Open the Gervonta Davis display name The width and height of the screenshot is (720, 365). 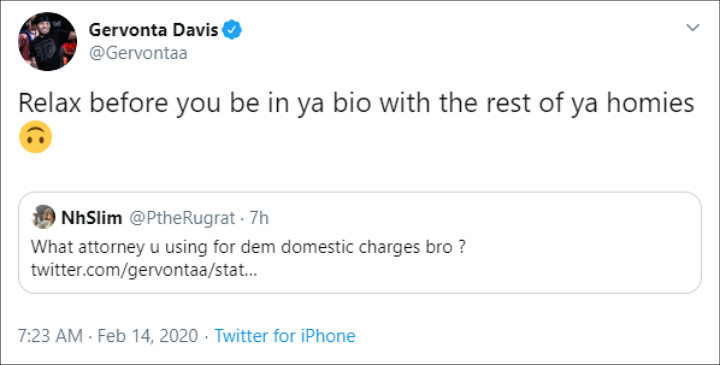(153, 30)
